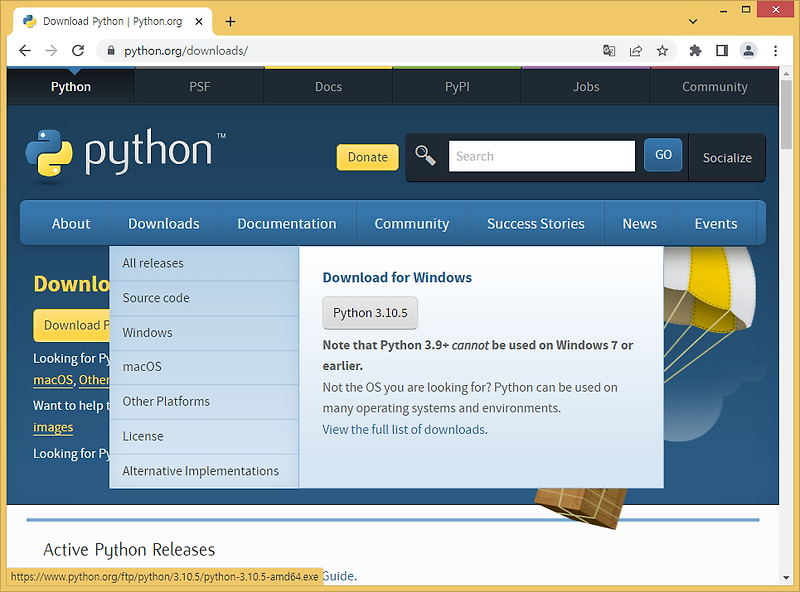Click the macOS link in page text
The width and height of the screenshot is (800, 592).
[53, 380]
